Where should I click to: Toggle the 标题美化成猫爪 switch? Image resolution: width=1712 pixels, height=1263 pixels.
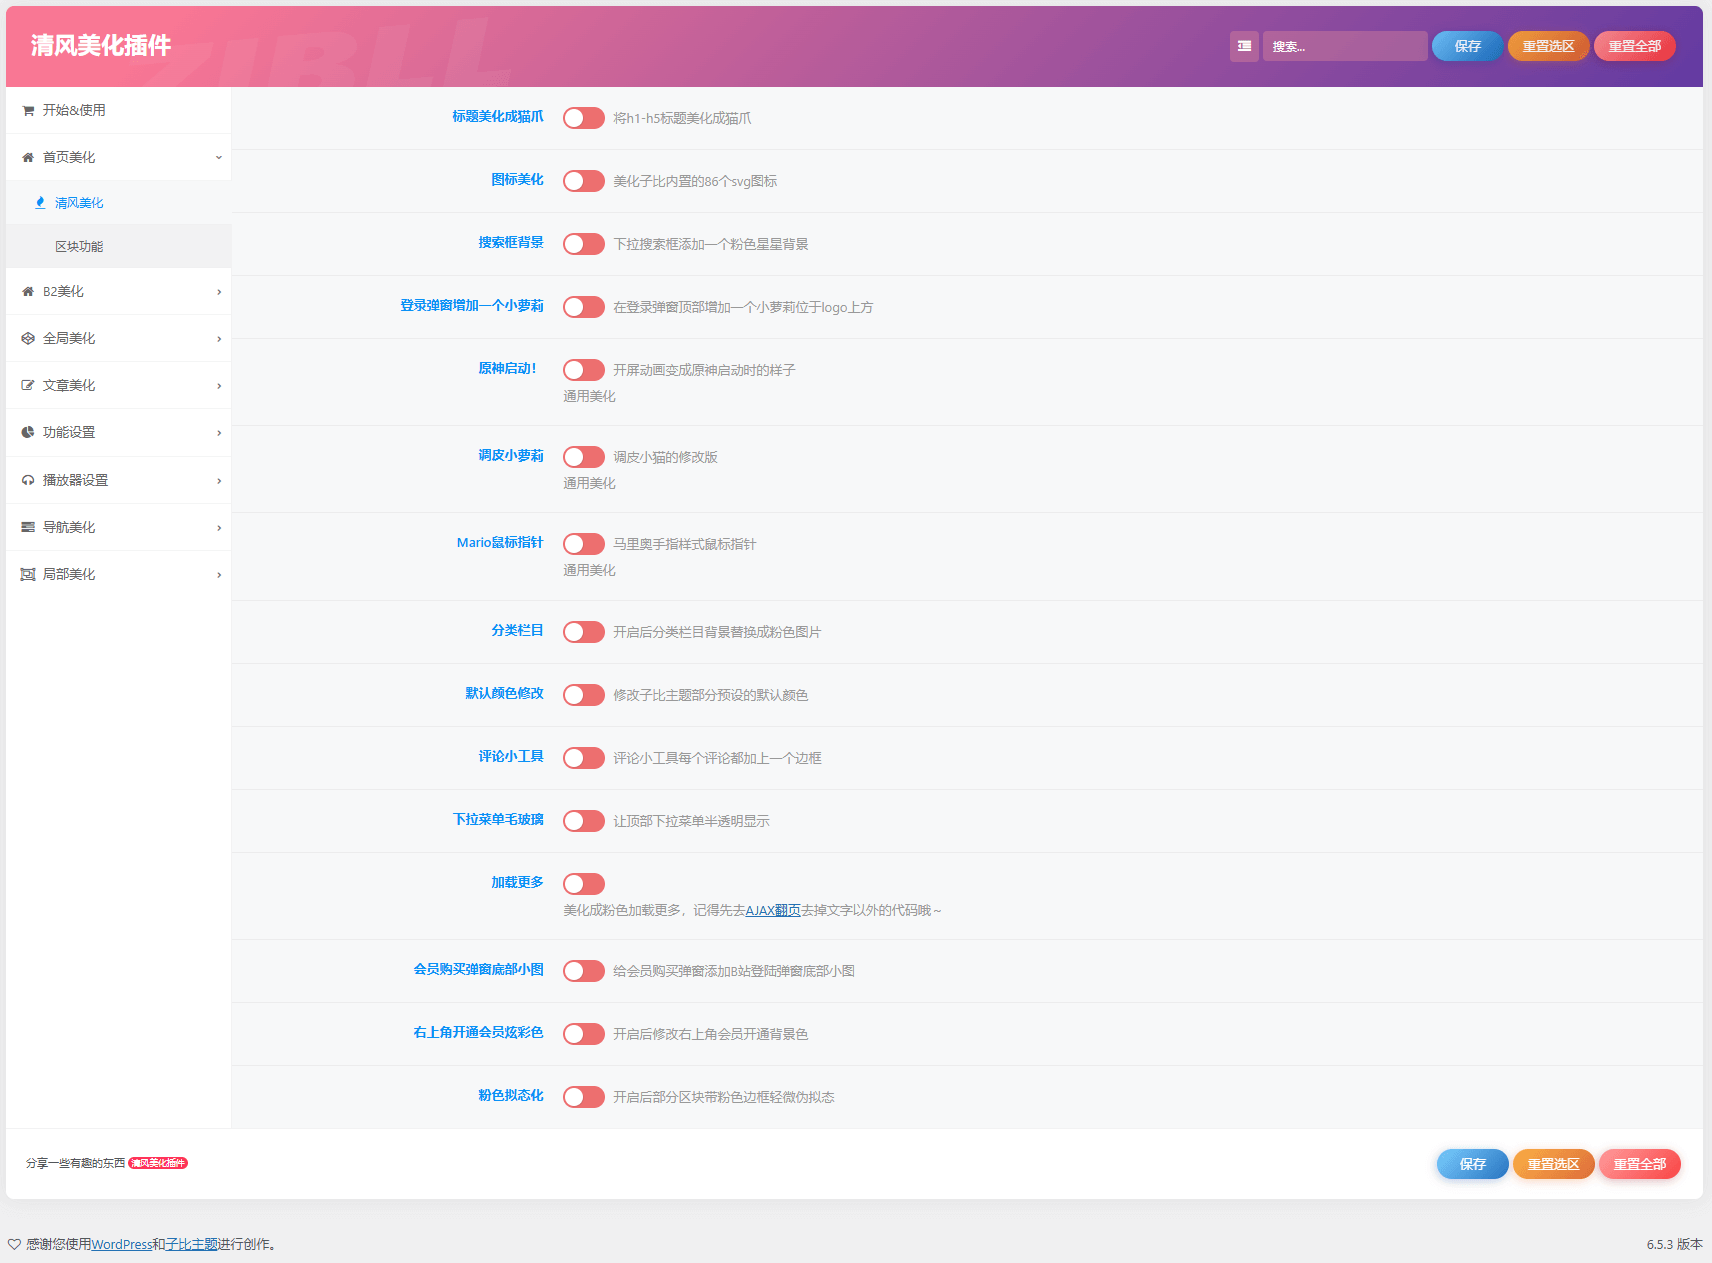pos(584,118)
